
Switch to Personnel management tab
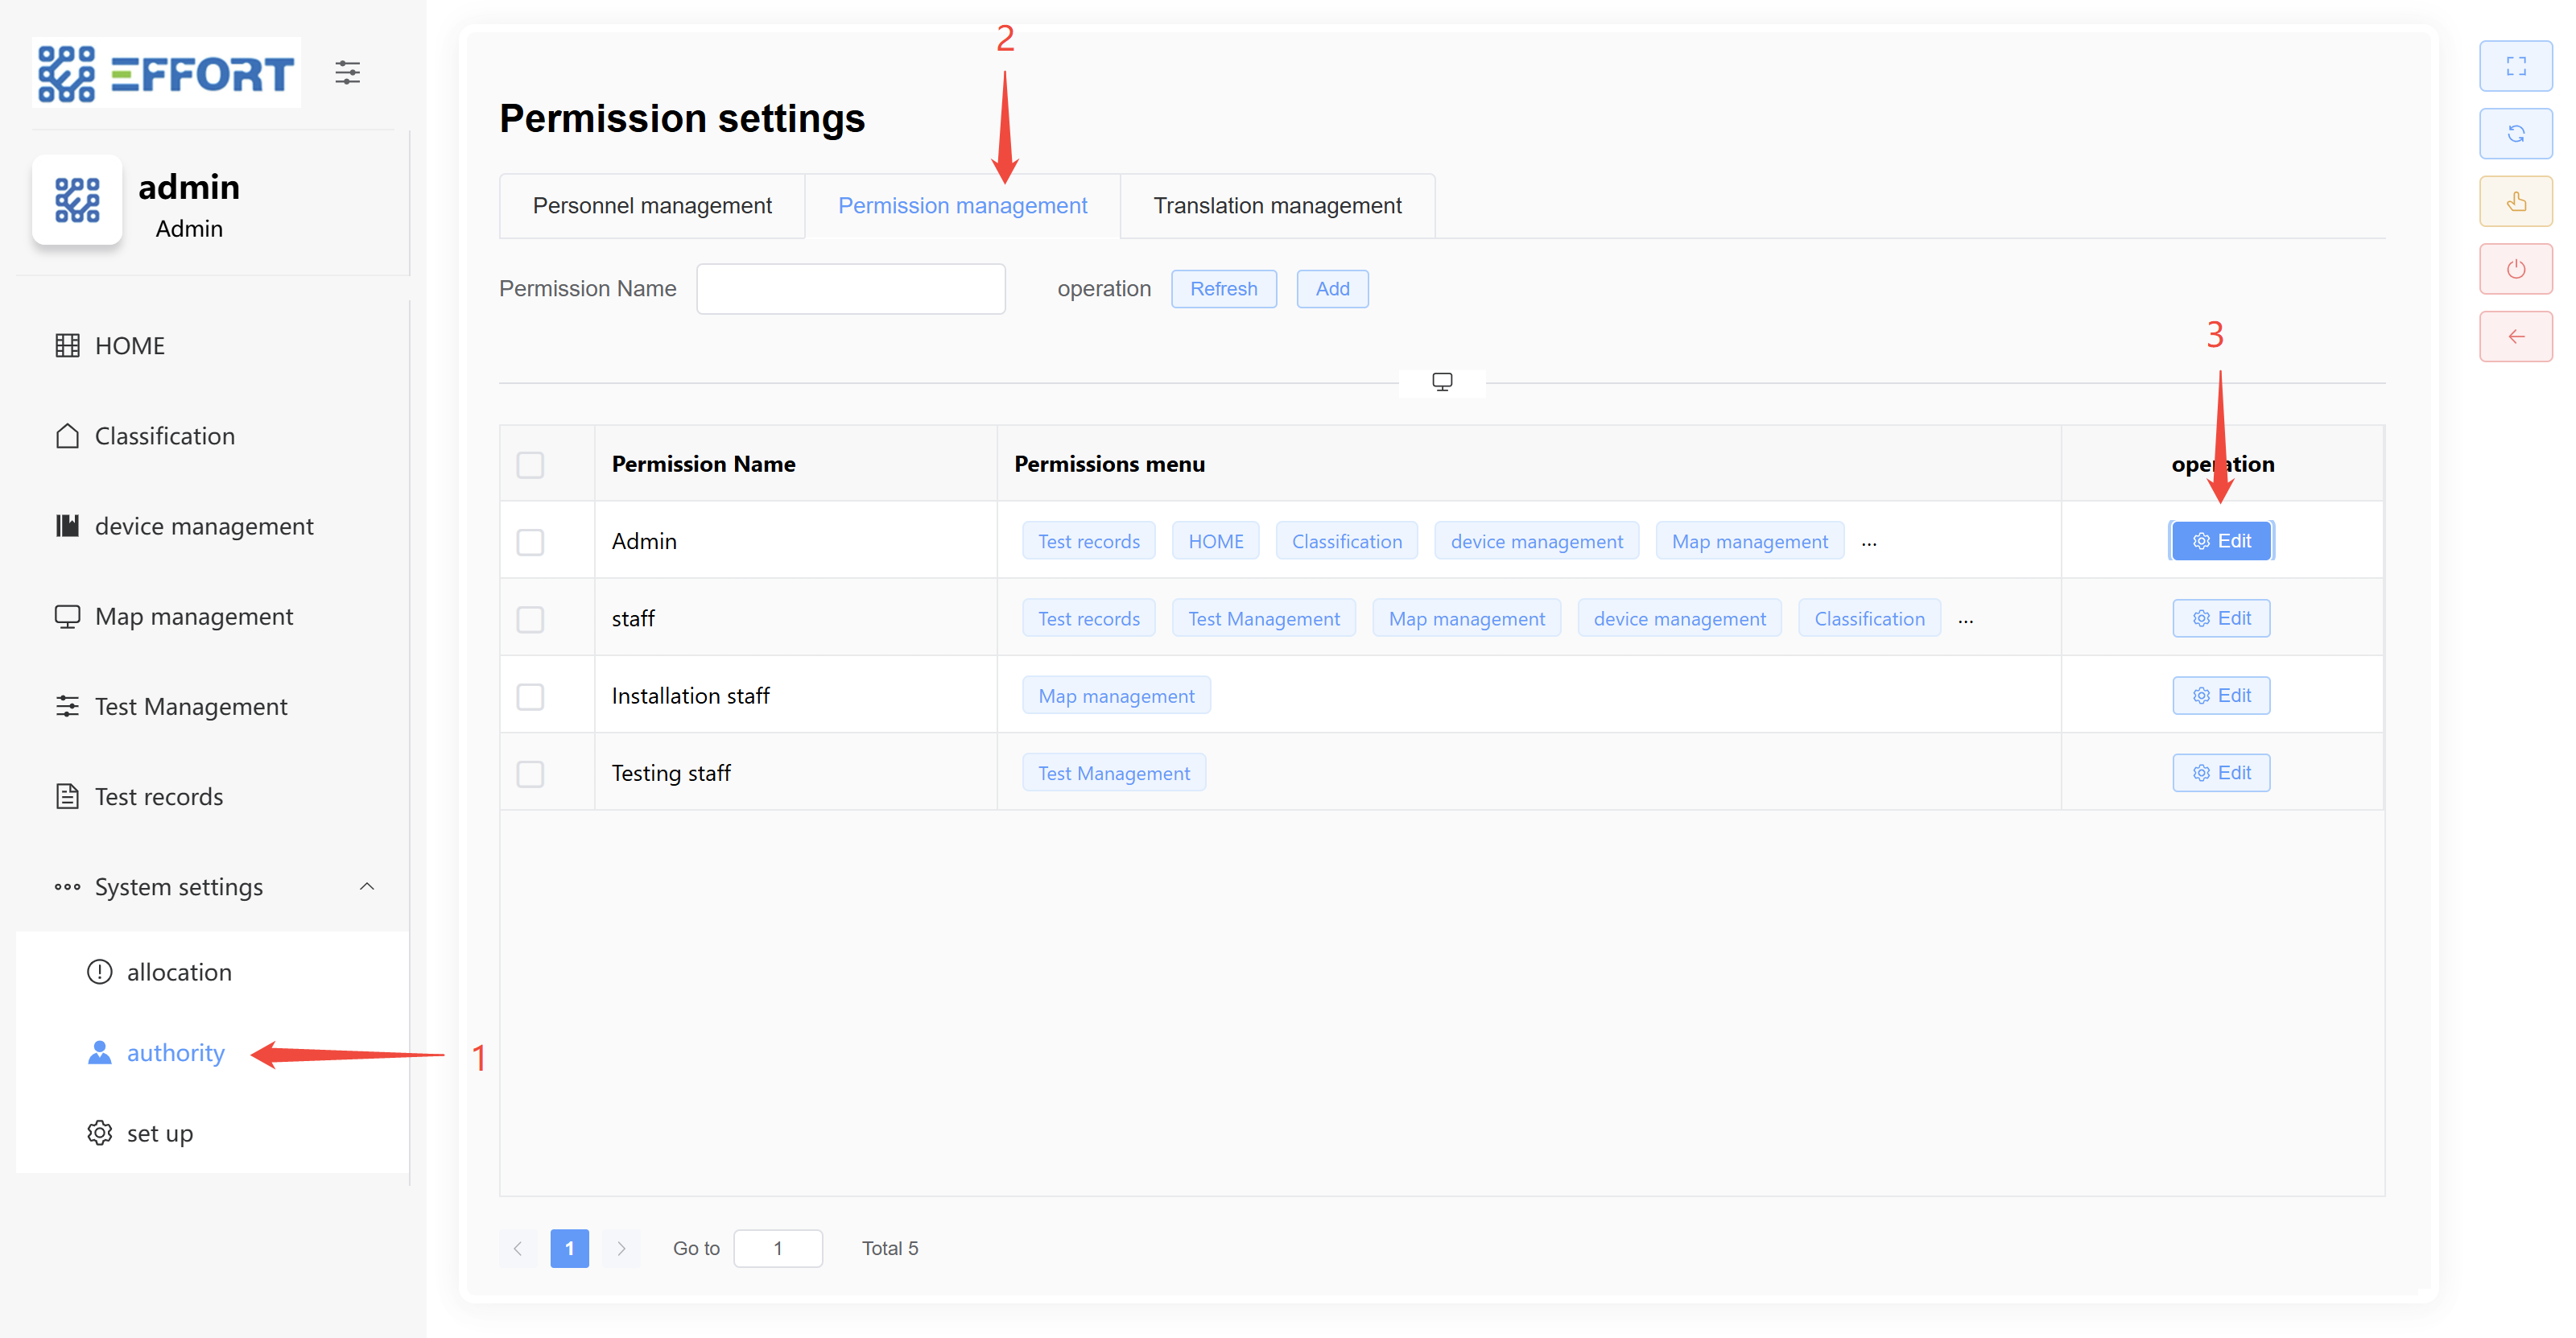point(652,206)
